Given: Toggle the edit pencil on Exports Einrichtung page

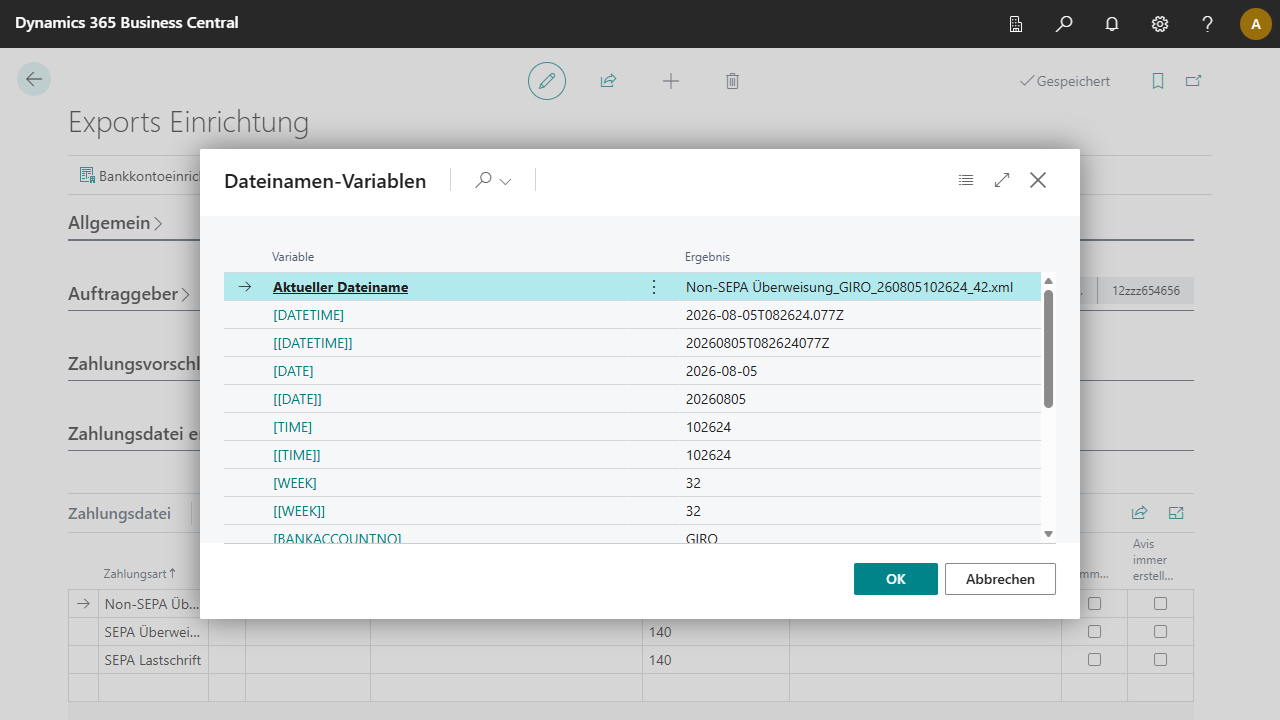Looking at the screenshot, I should click(547, 81).
